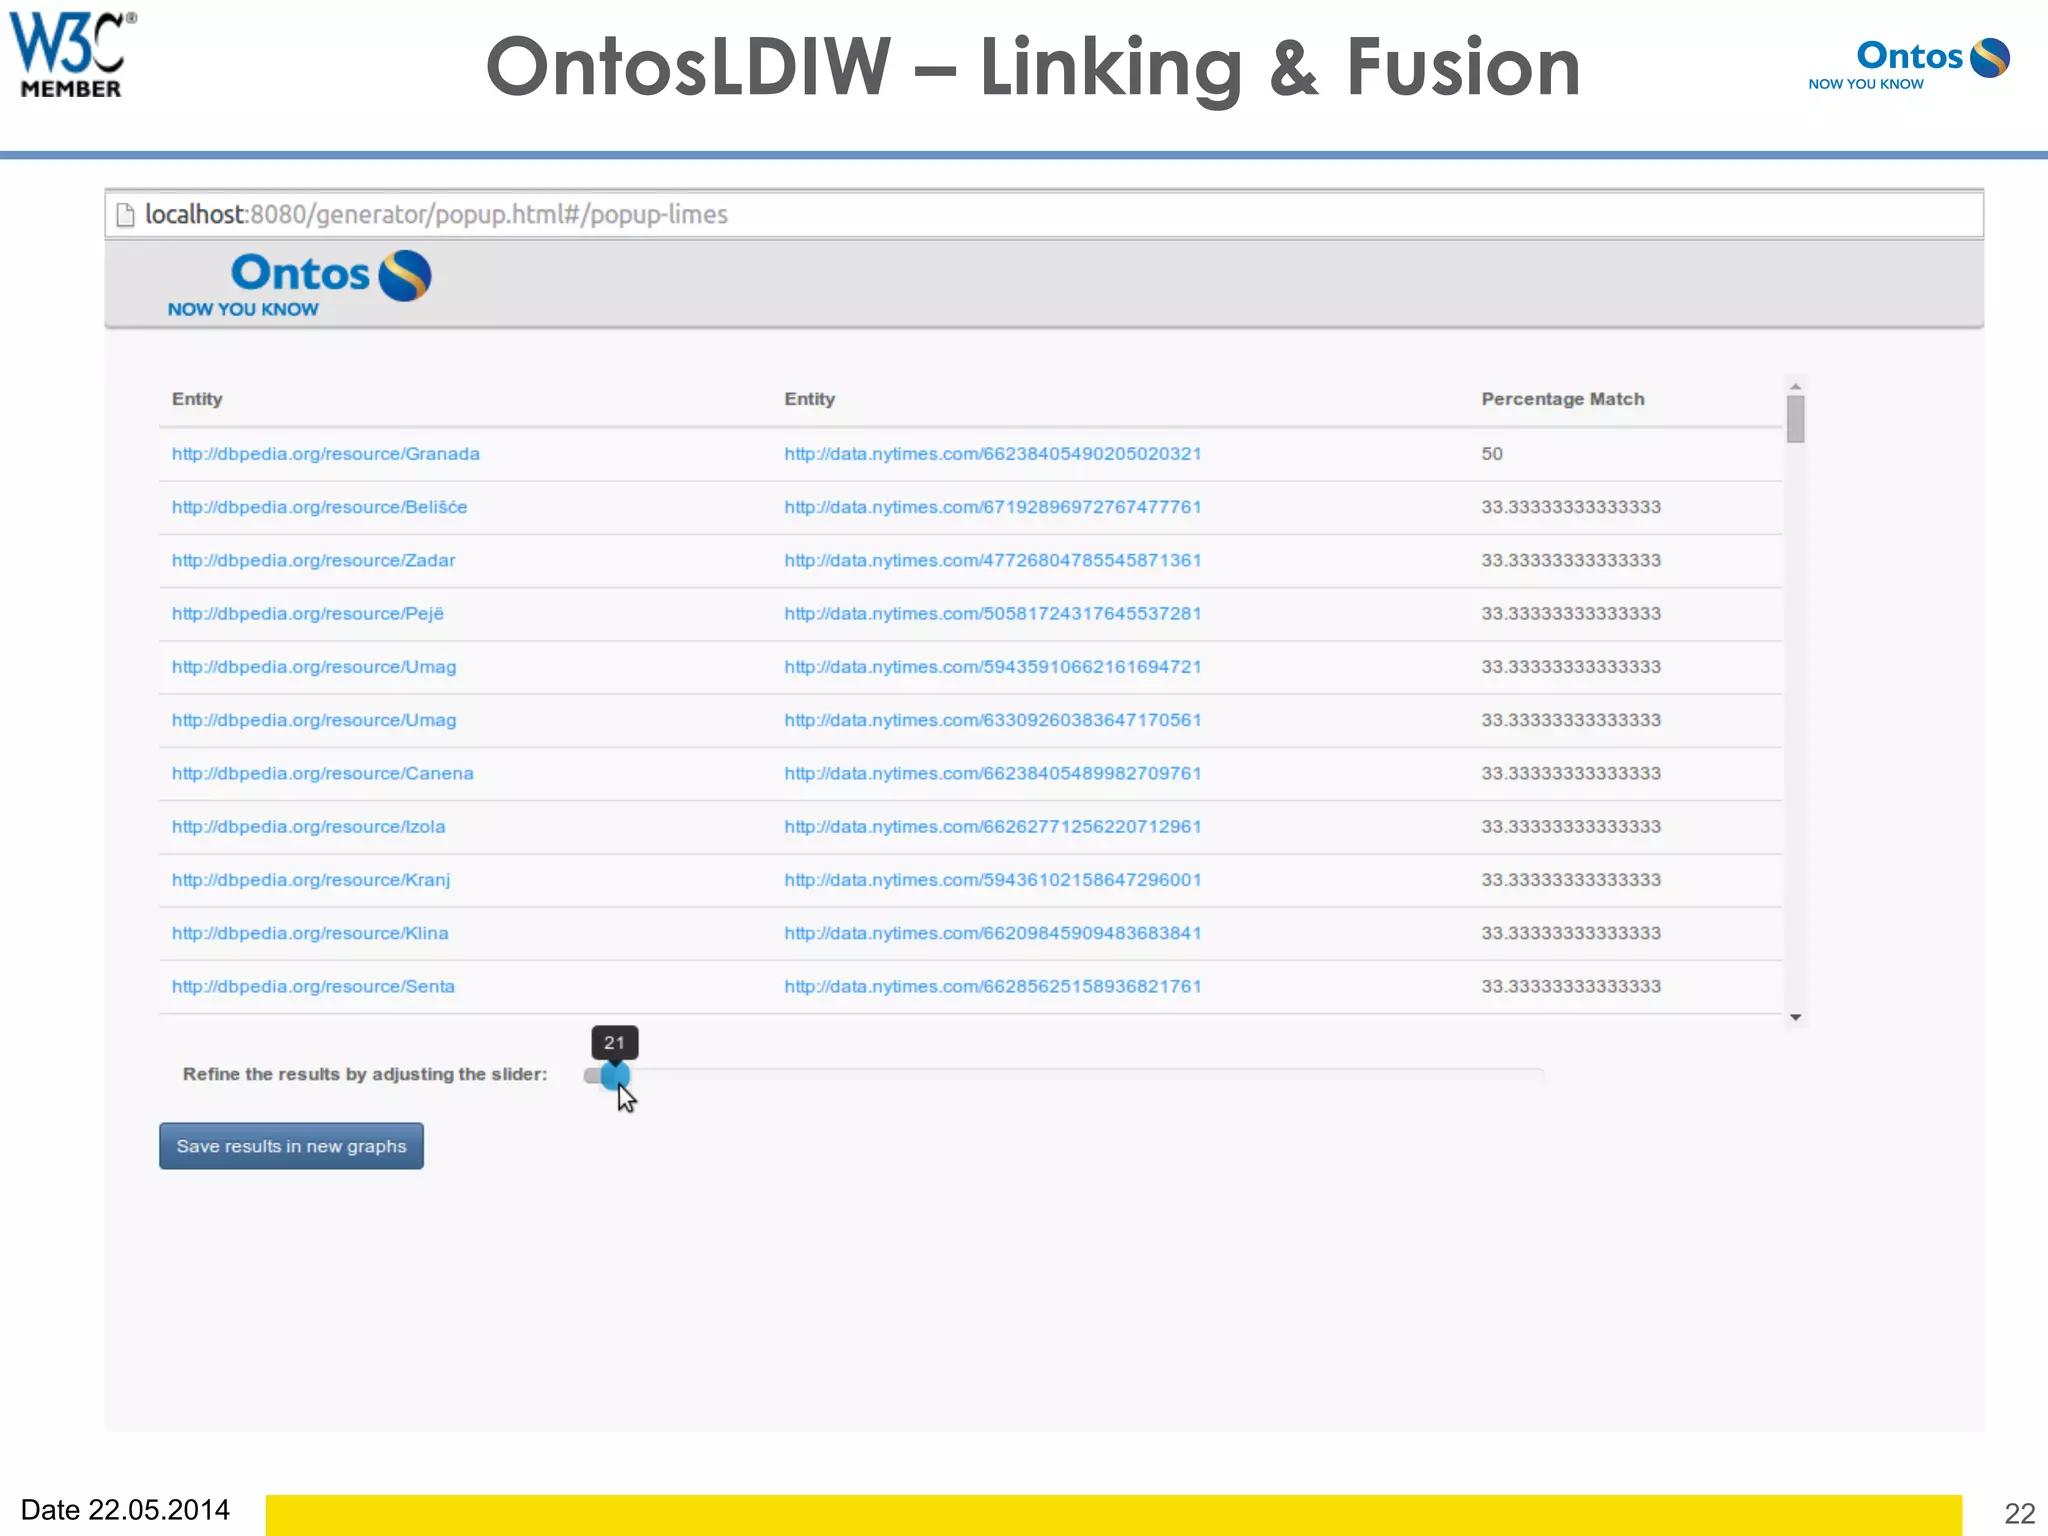The width and height of the screenshot is (2048, 1536).
Task: Open the dbpedia Canena resource link
Action: click(x=322, y=773)
